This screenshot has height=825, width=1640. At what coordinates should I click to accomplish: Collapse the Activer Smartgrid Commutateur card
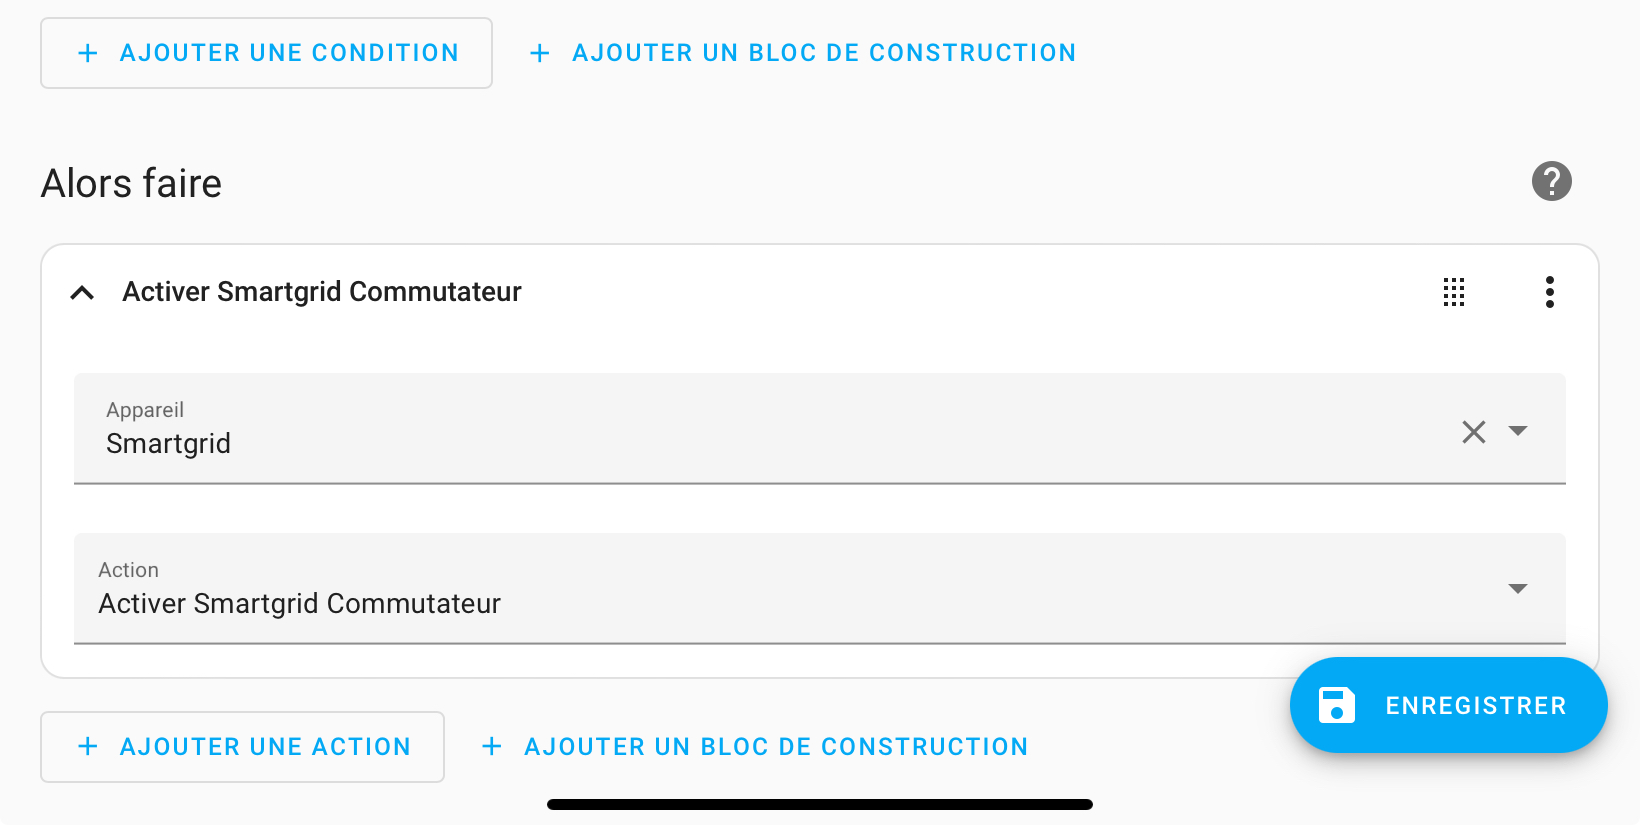coord(82,292)
